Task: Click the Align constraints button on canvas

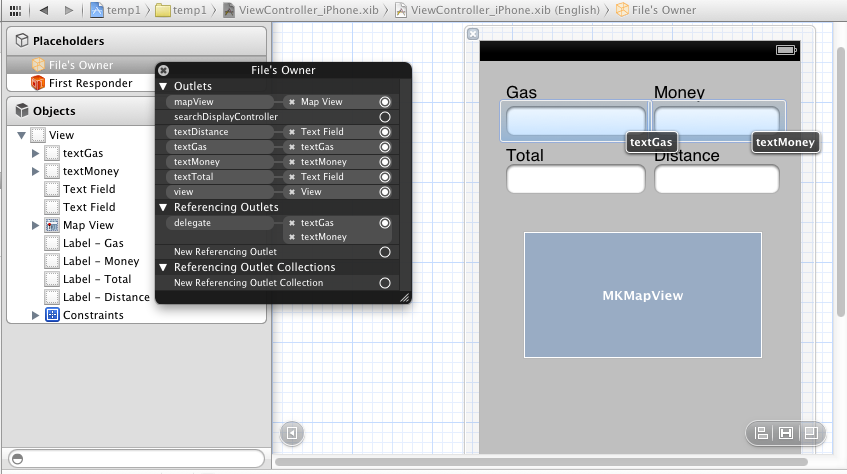Action: [x=761, y=433]
